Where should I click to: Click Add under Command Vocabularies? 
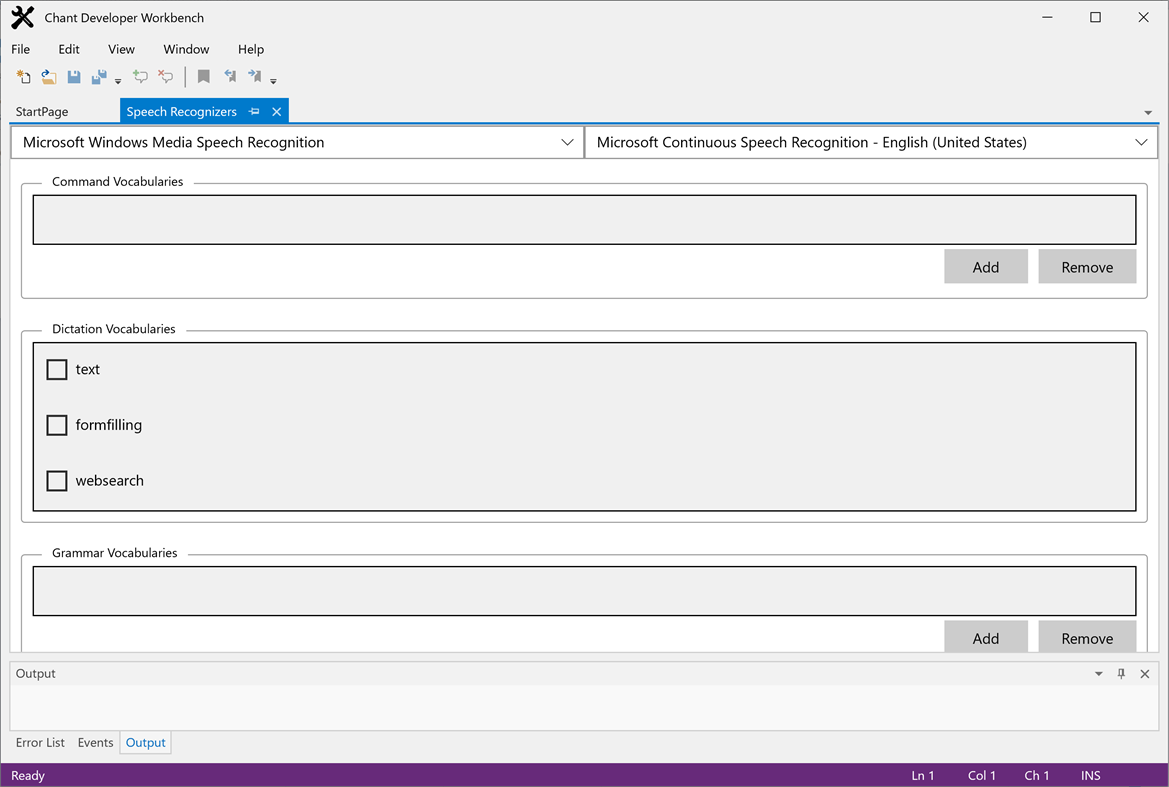coord(986,266)
